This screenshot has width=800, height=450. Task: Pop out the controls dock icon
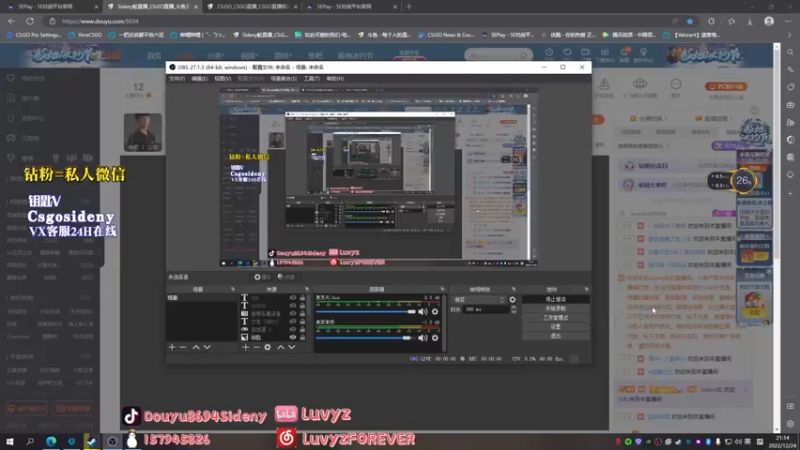586,289
